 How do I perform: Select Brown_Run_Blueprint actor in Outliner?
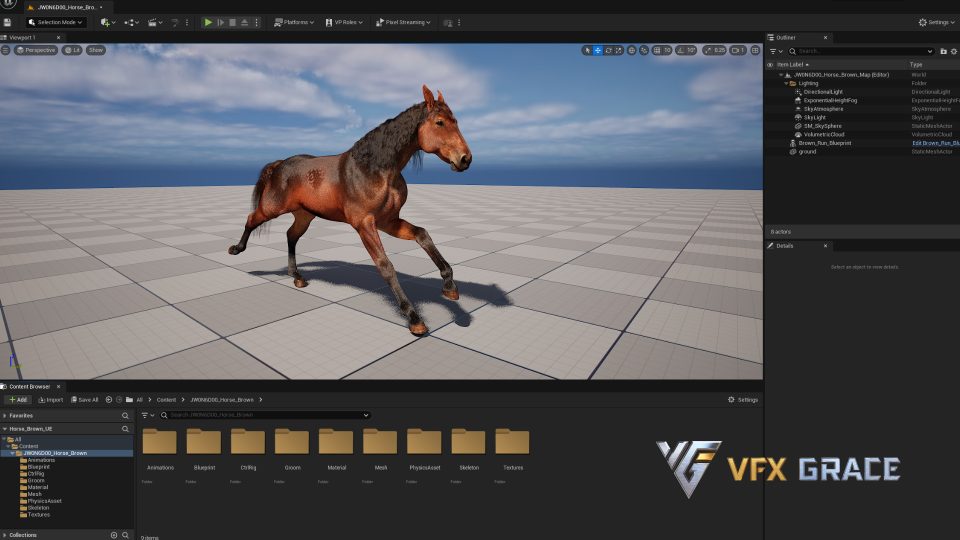coord(824,143)
